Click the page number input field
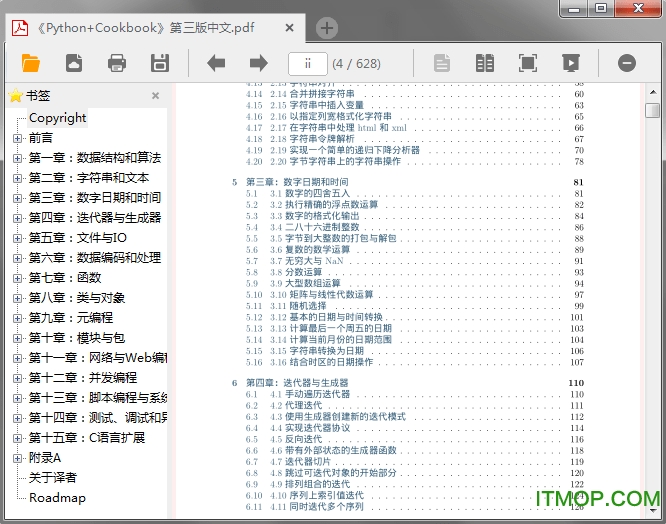 (308, 64)
